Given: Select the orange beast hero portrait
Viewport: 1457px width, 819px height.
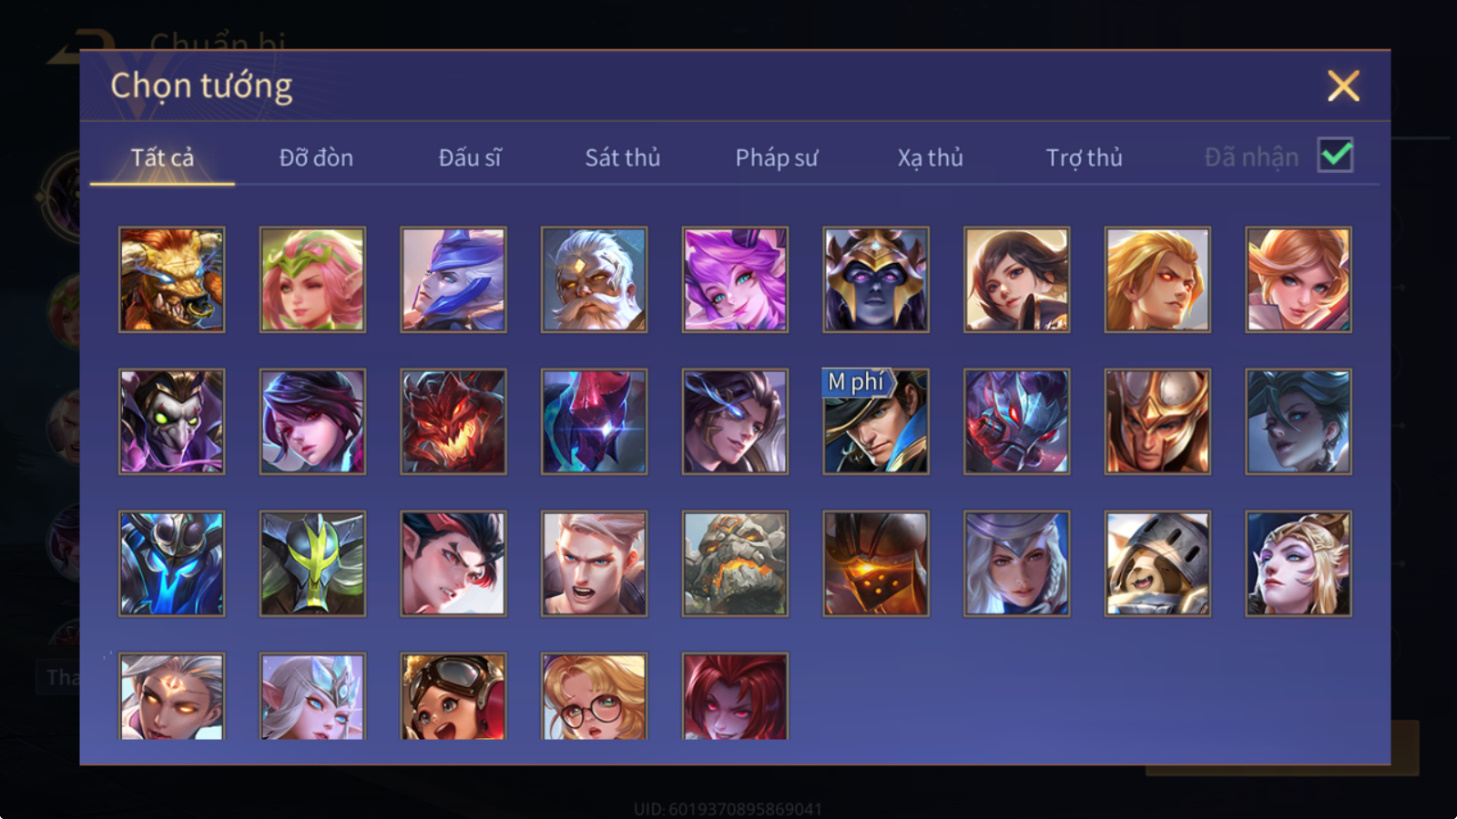Looking at the screenshot, I should (172, 279).
